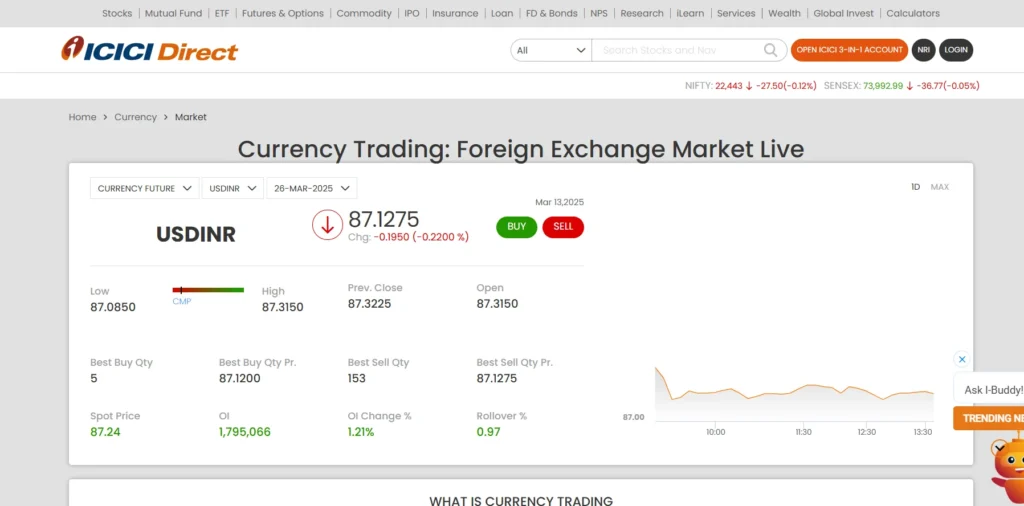The image size is (1024, 506).
Task: Click the Ask I-Buddy! chat bubble
Action: pyautogui.click(x=991, y=390)
